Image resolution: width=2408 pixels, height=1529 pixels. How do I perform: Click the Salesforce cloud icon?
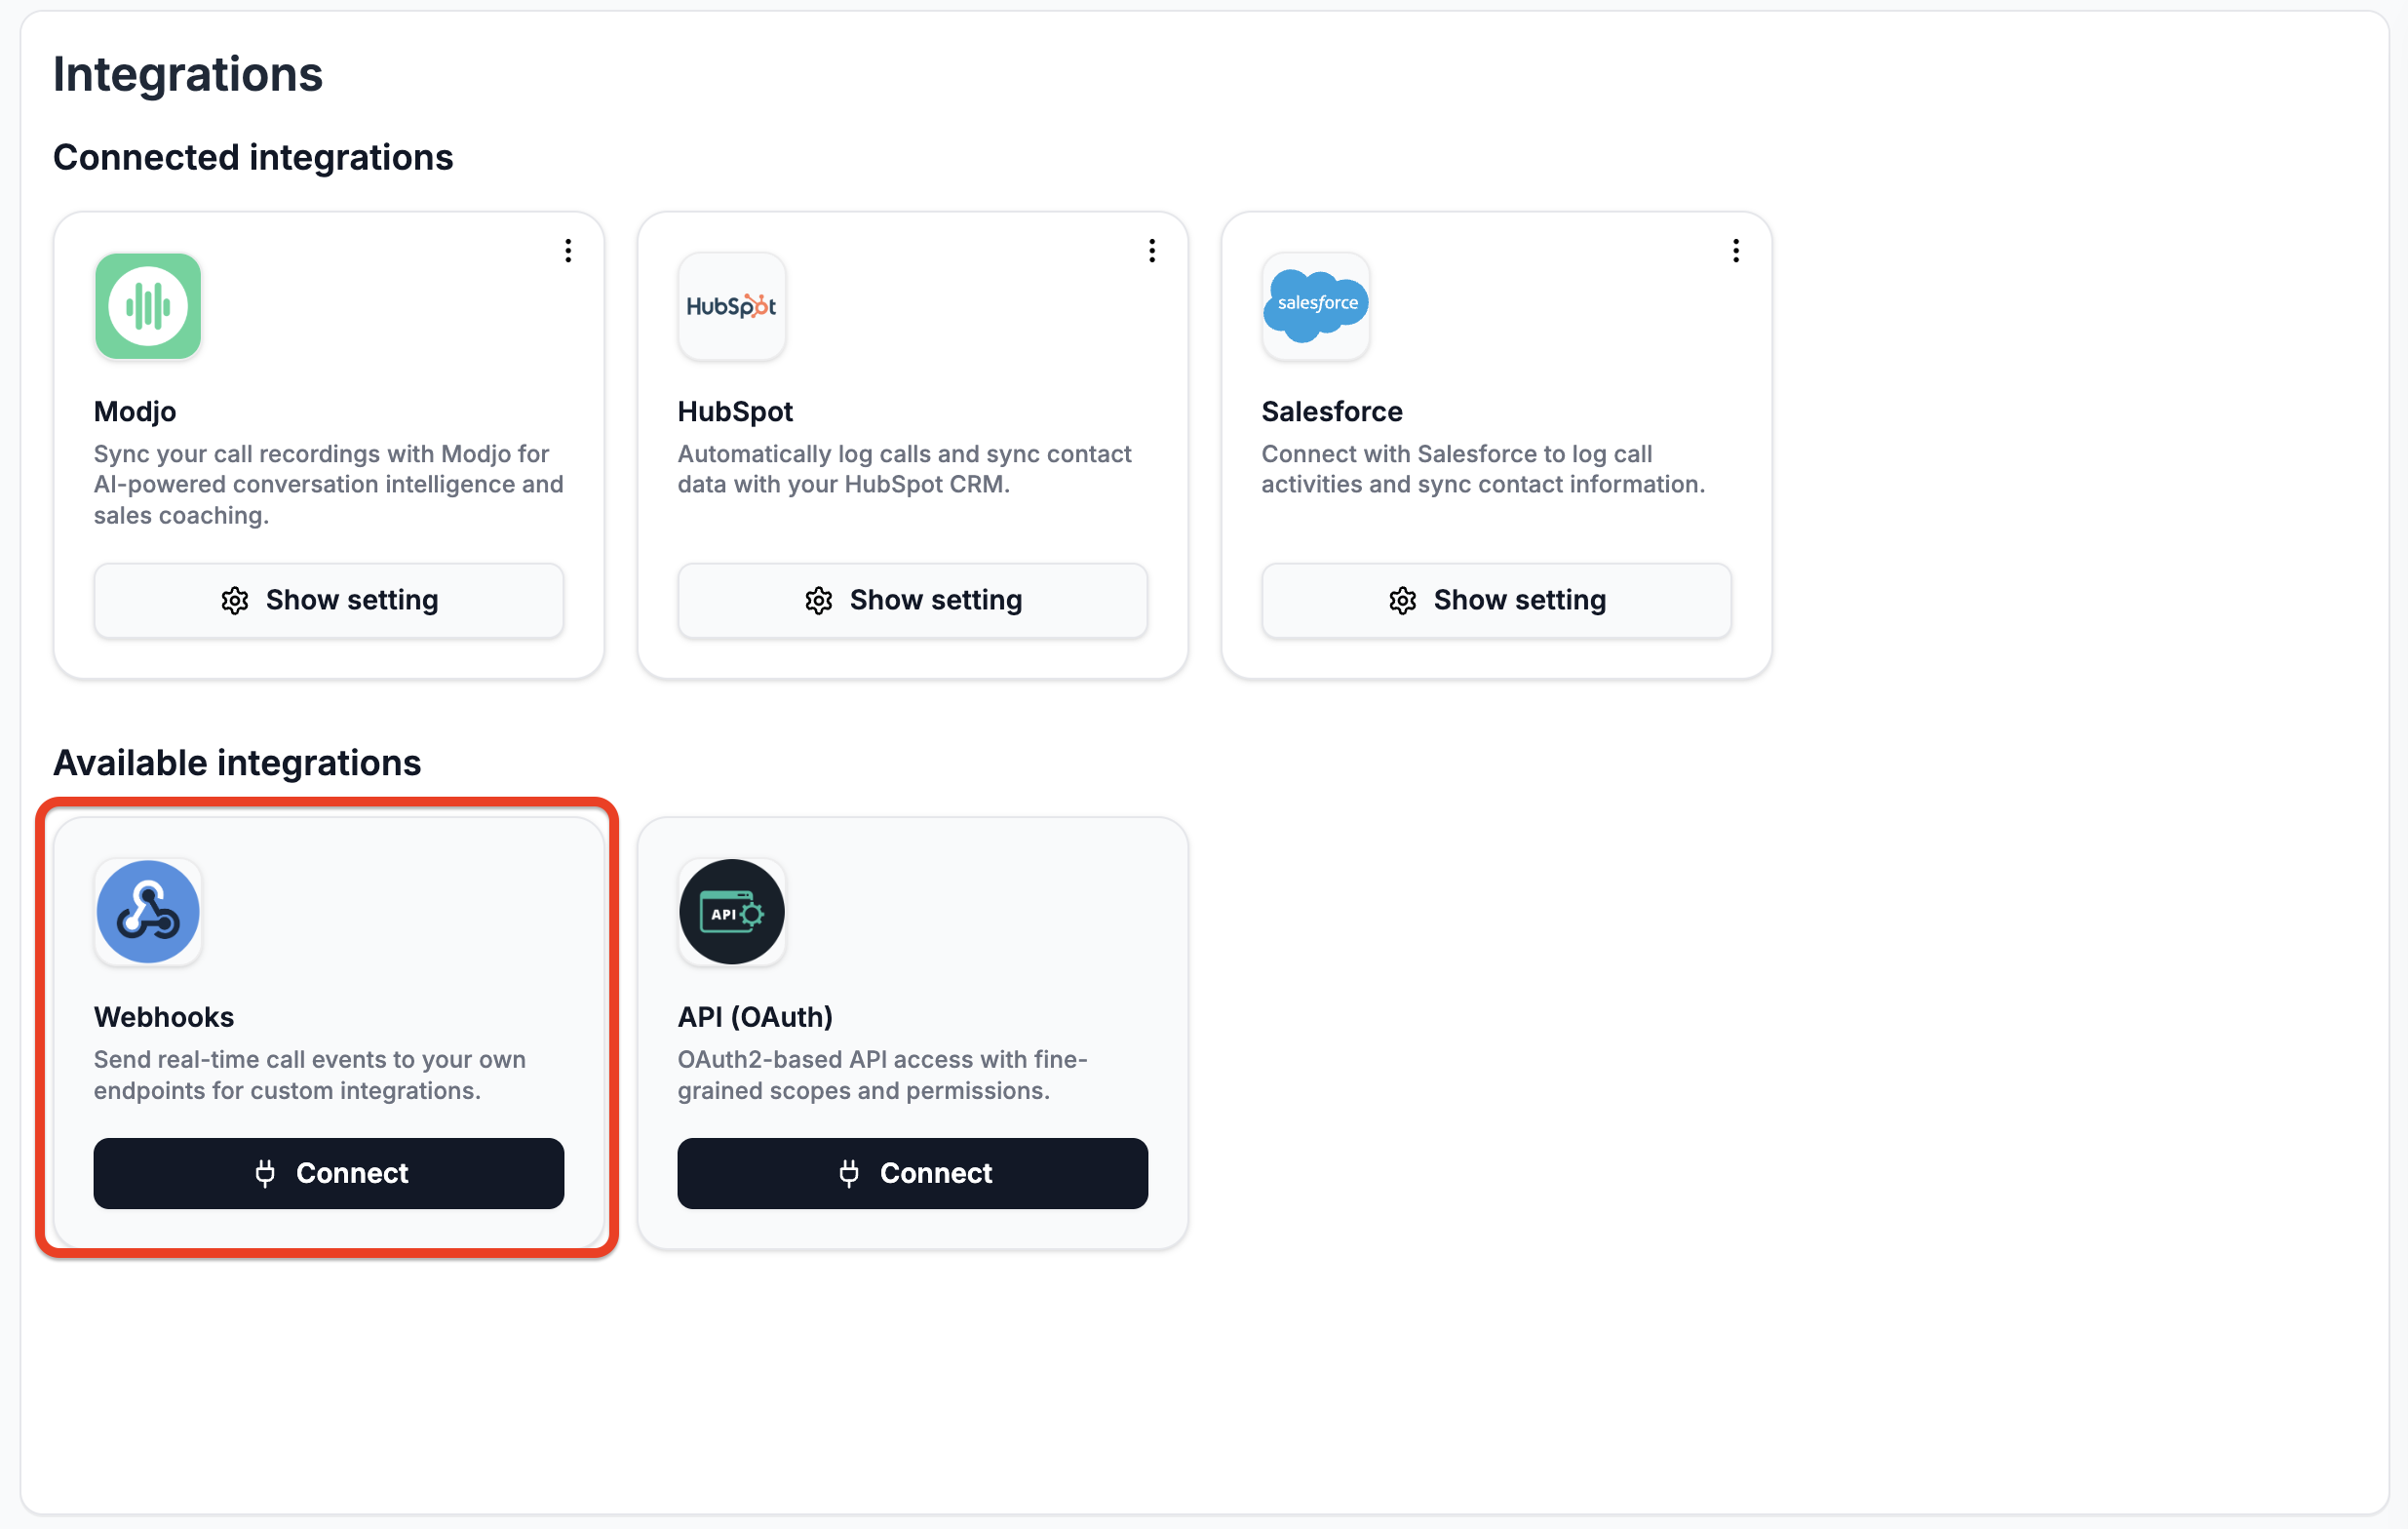tap(1315, 307)
